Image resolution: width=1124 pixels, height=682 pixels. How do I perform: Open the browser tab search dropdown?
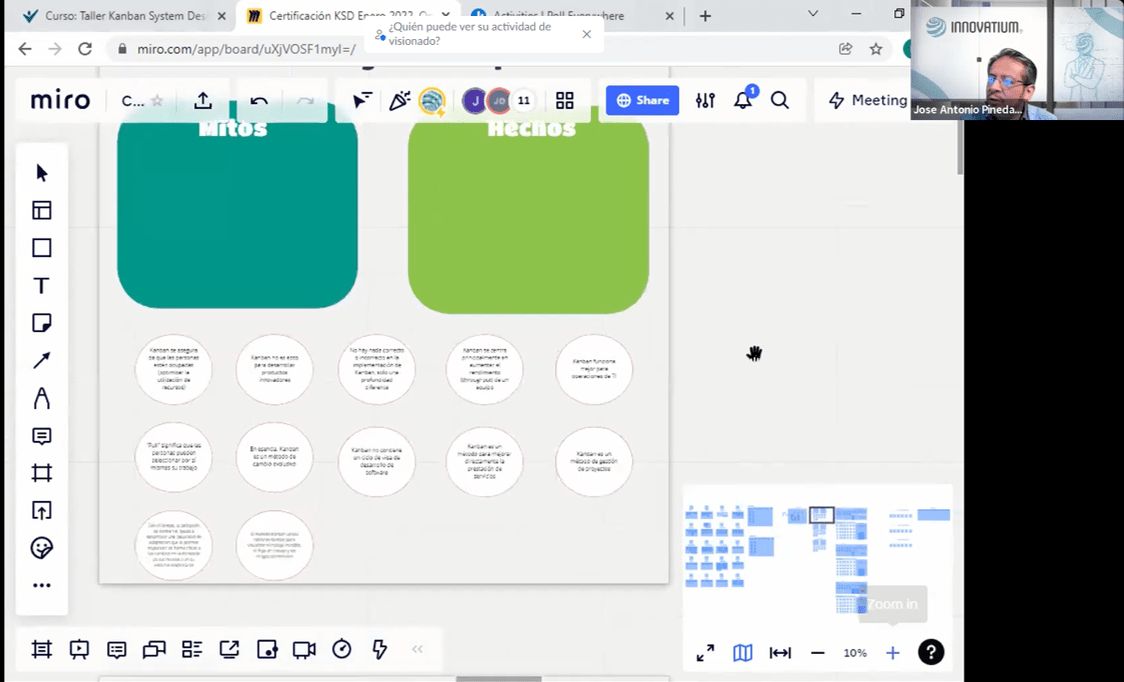click(x=813, y=15)
